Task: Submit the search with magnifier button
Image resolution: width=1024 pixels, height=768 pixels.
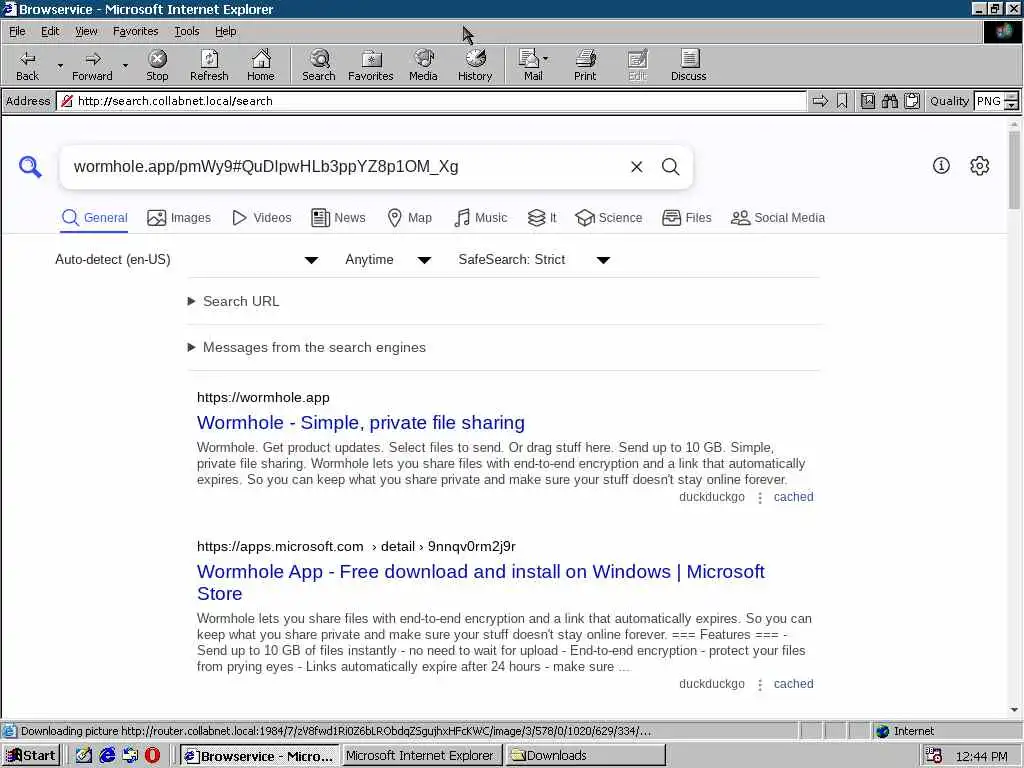Action: pos(671,167)
